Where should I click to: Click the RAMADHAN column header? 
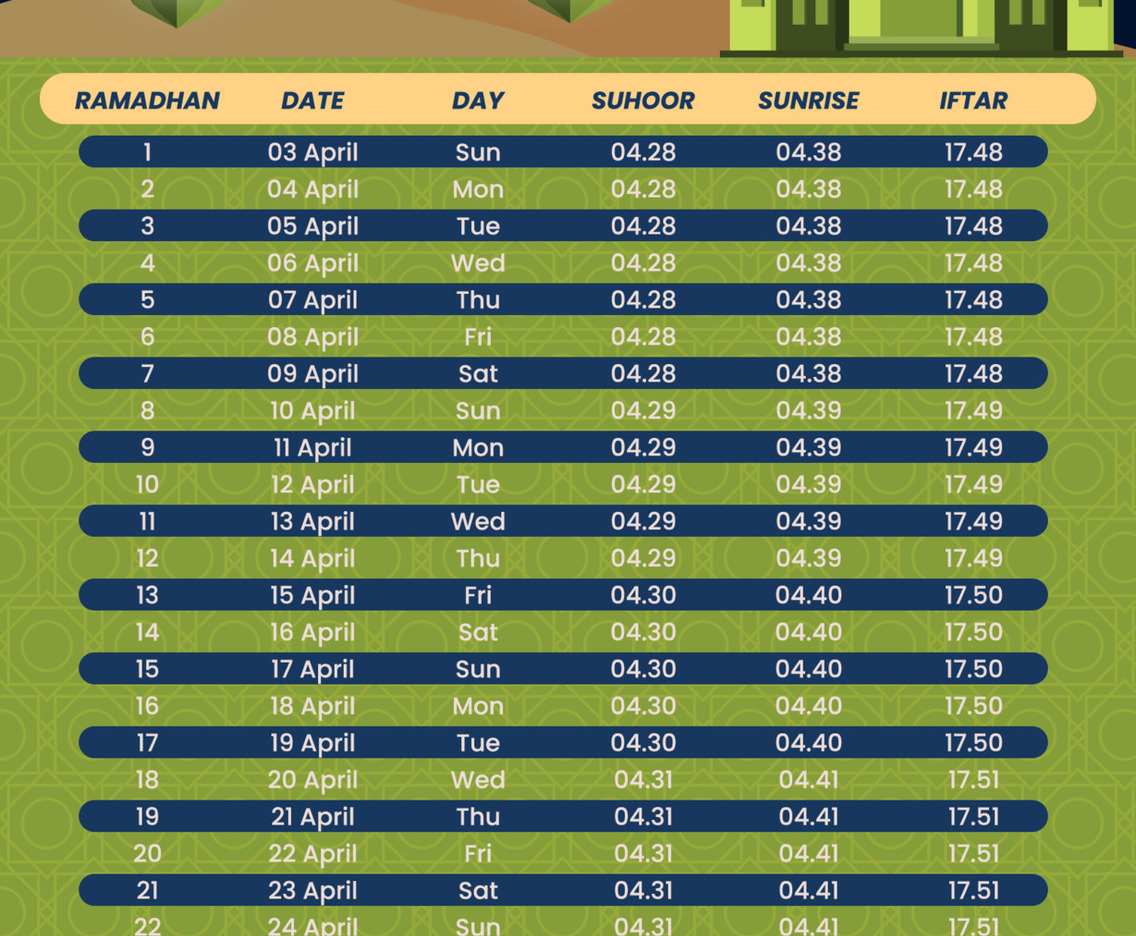click(x=147, y=100)
